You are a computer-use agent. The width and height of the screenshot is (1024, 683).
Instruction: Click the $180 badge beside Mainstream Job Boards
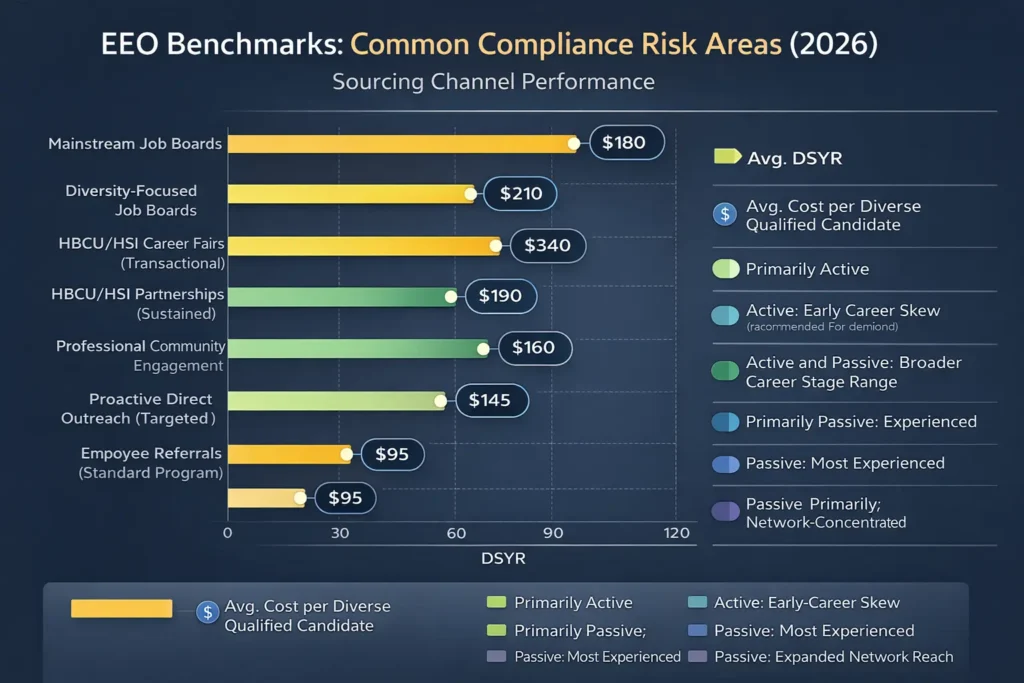[627, 142]
